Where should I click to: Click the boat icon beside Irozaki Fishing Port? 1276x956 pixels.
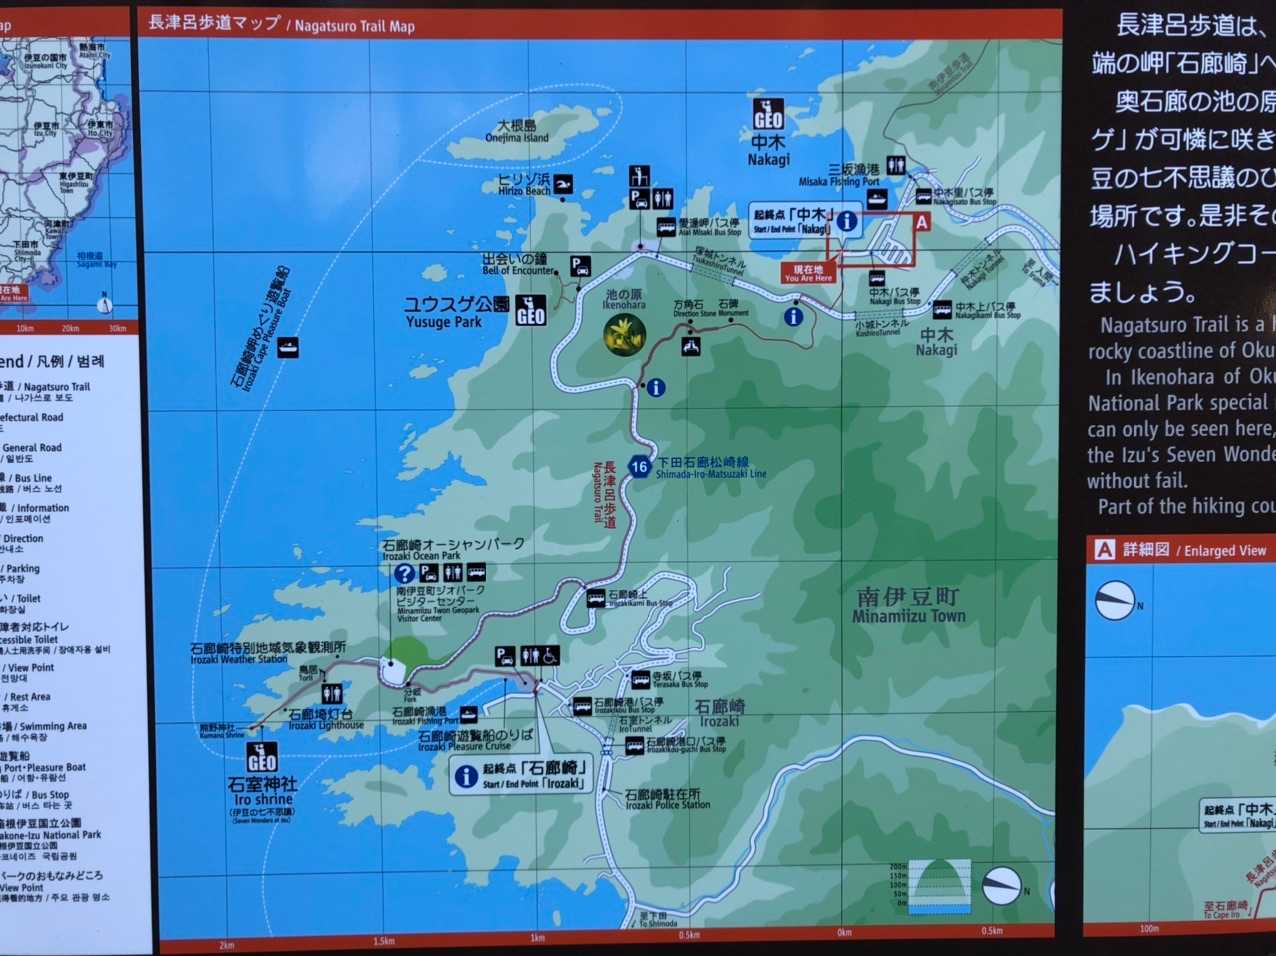click(468, 715)
